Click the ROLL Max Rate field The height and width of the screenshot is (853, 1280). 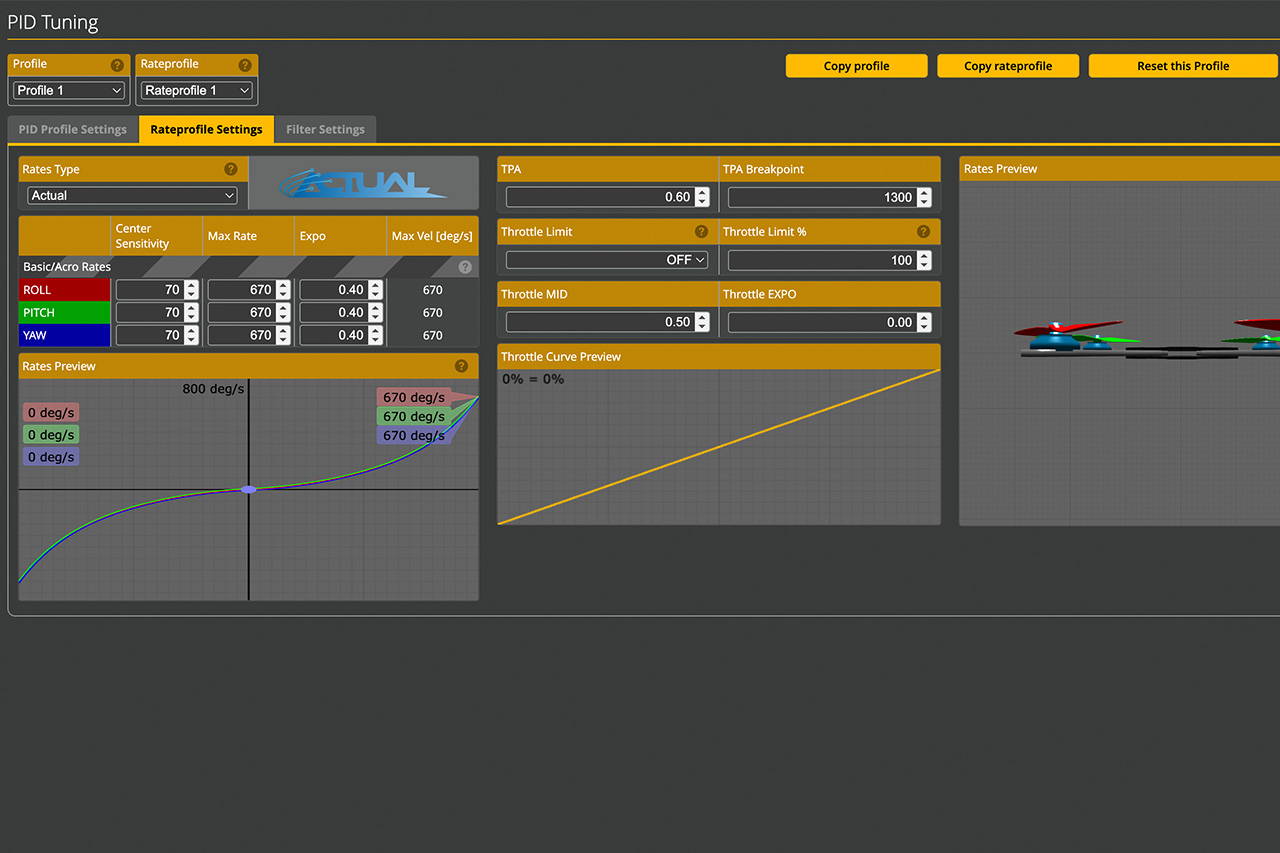click(x=249, y=290)
